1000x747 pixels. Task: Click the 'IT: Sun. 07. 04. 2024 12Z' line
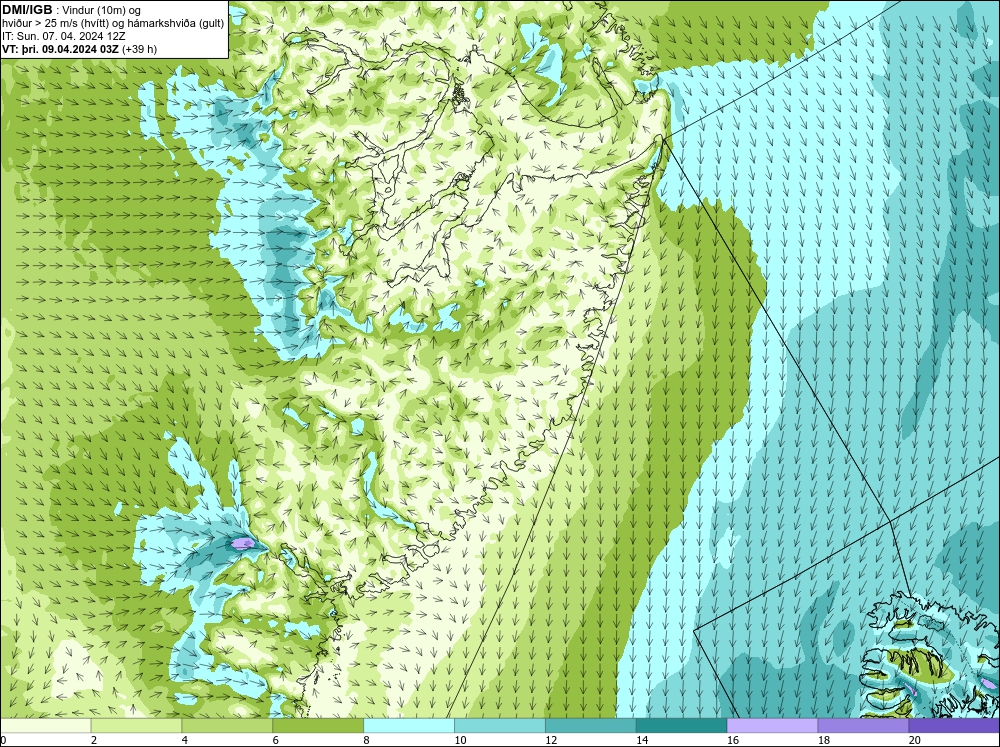[64, 36]
